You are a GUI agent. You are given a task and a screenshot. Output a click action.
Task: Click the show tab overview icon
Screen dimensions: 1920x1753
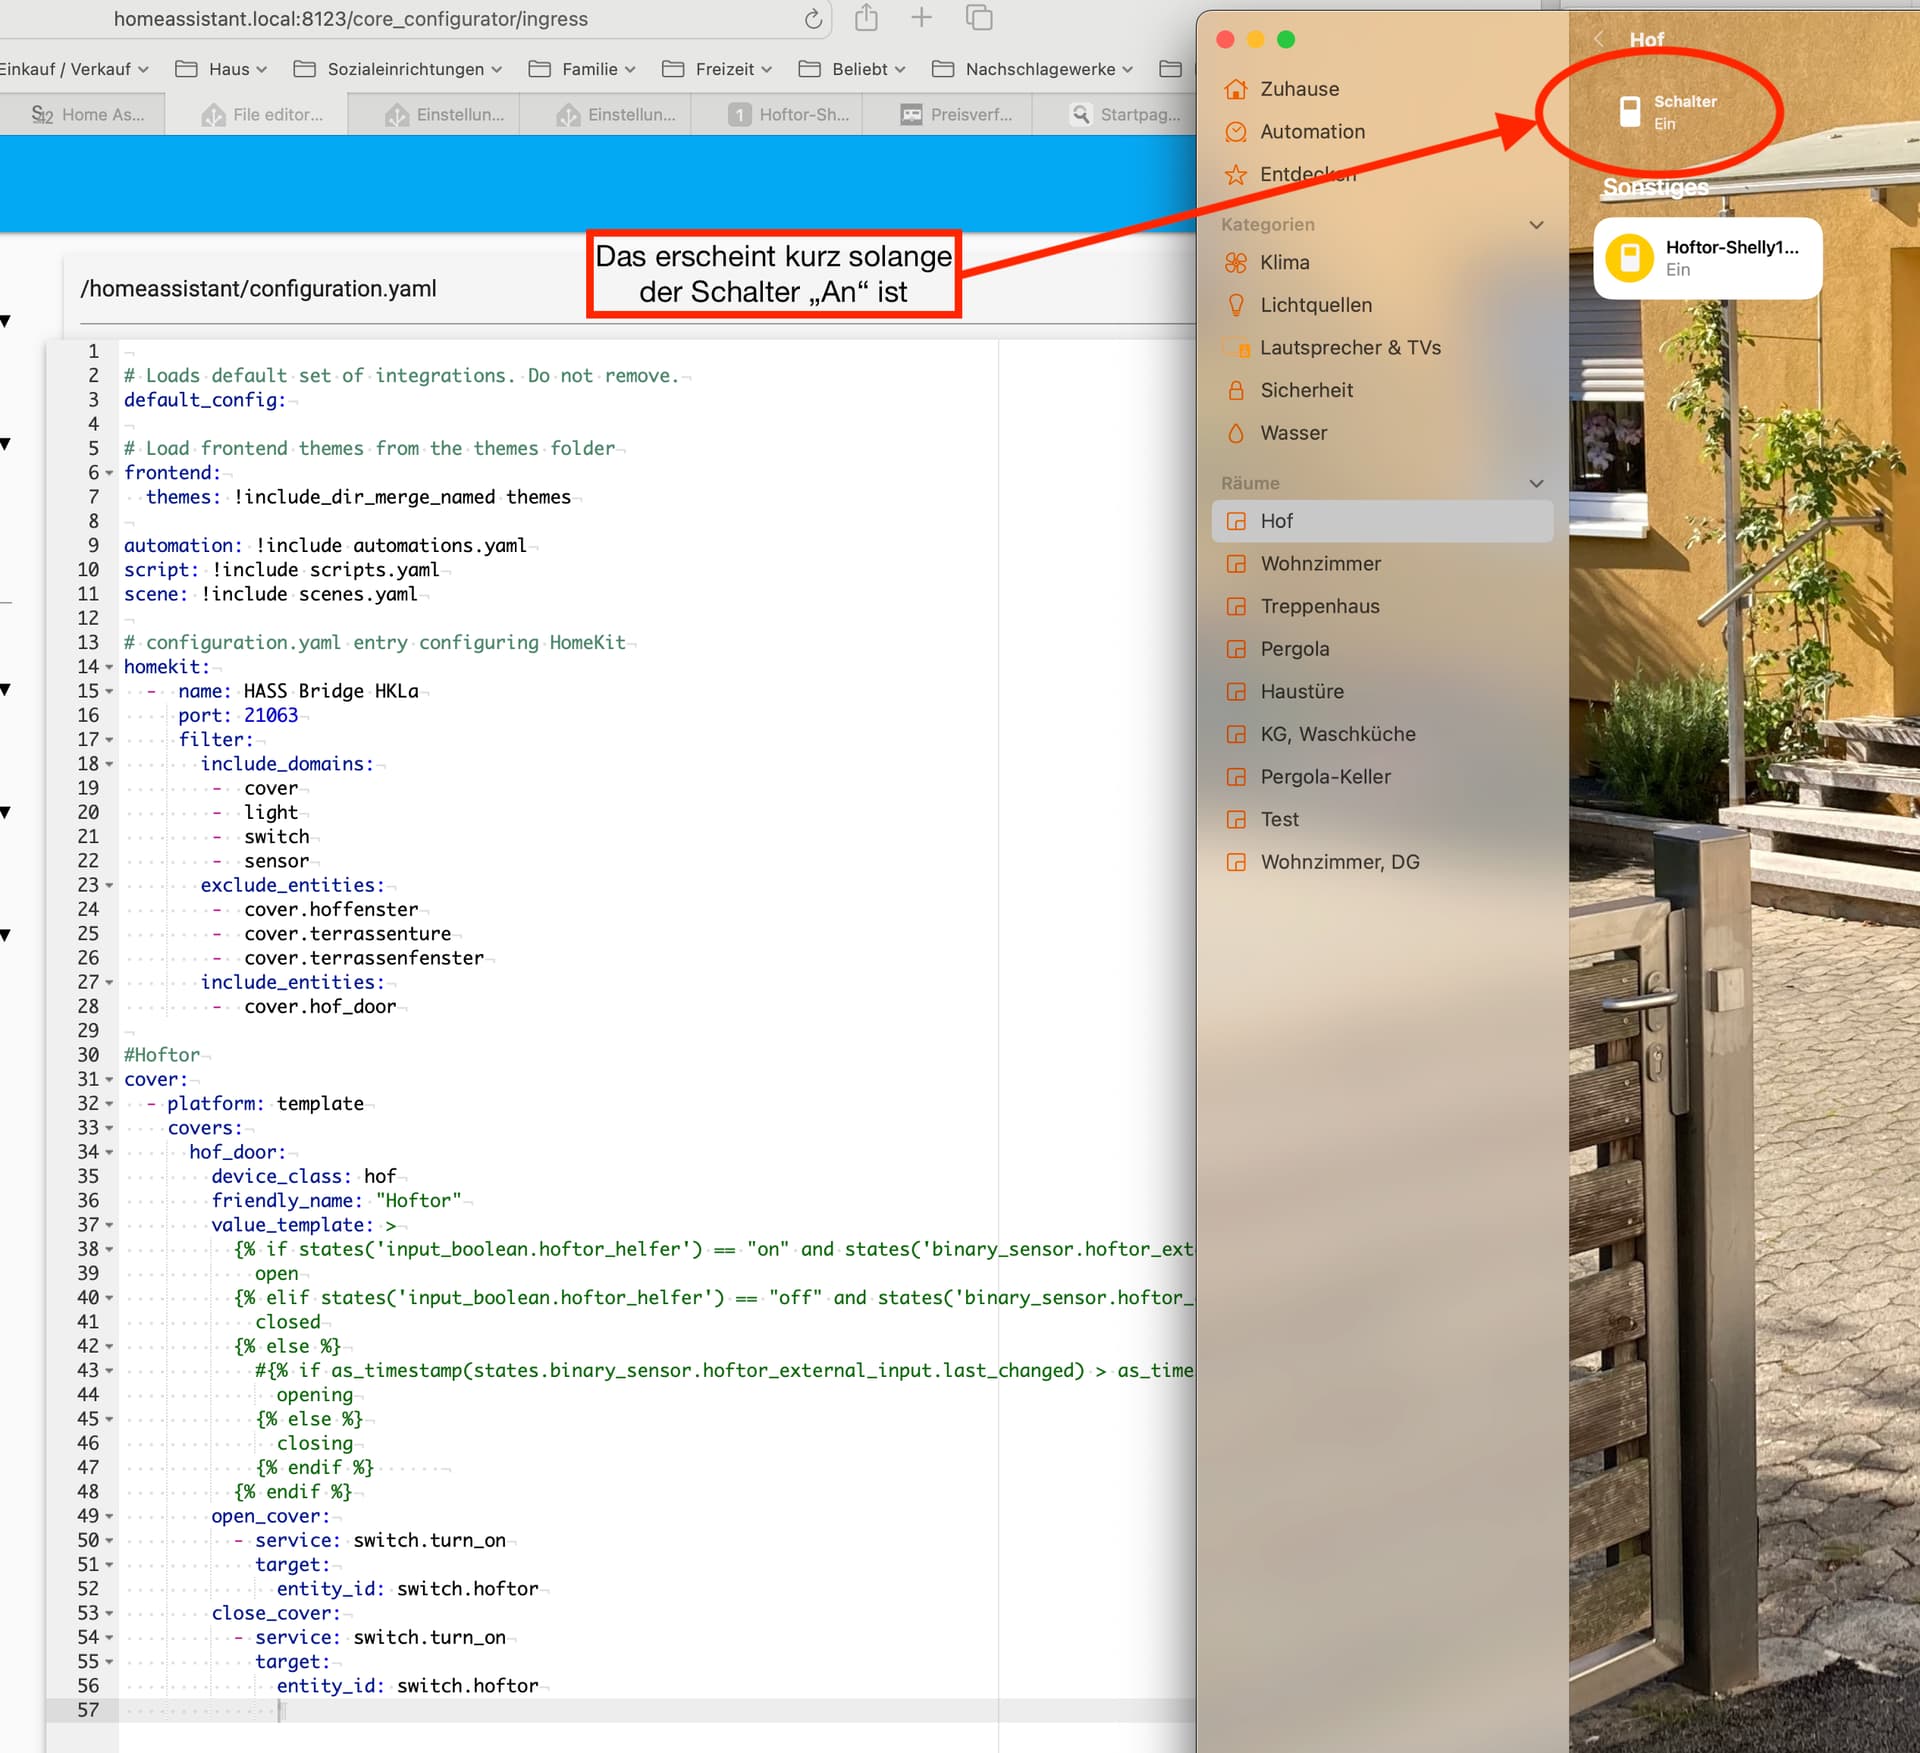(978, 18)
